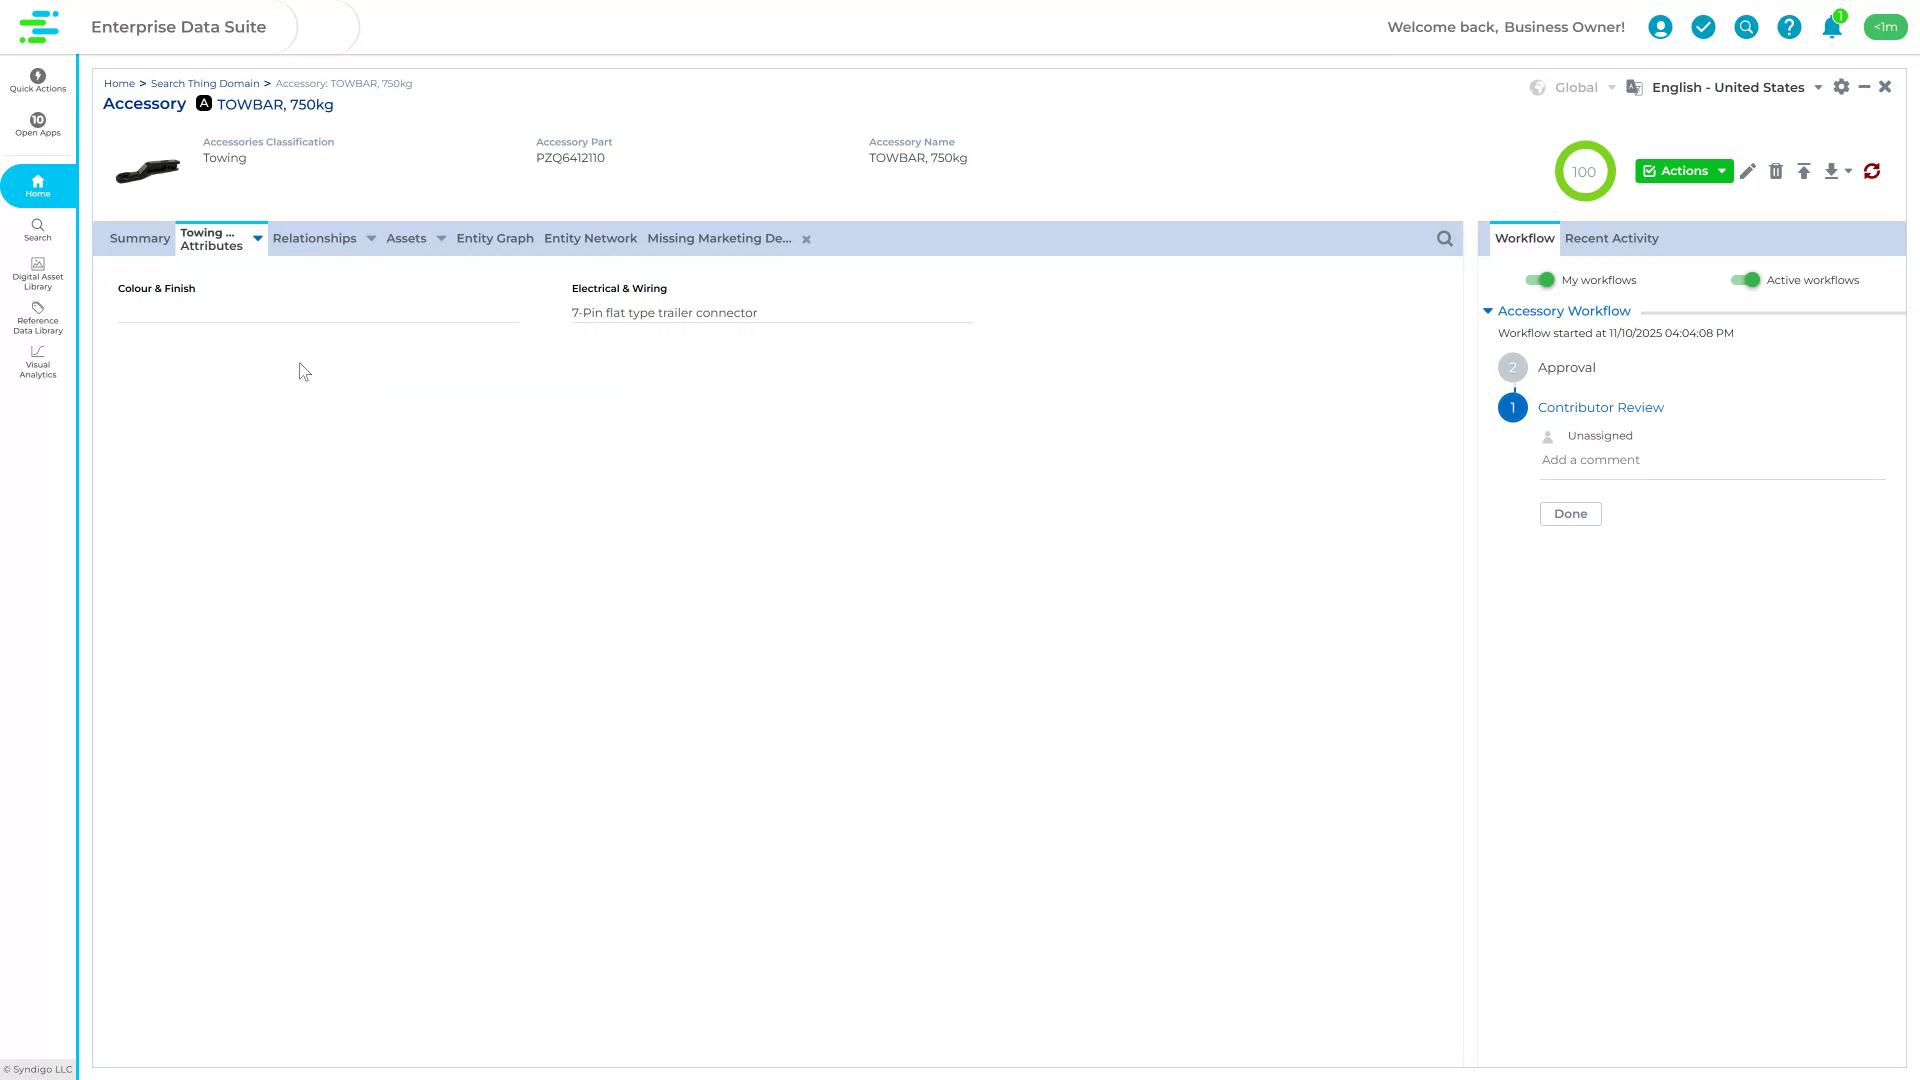
Task: Delete the entity using the trash icon
Action: (1776, 171)
